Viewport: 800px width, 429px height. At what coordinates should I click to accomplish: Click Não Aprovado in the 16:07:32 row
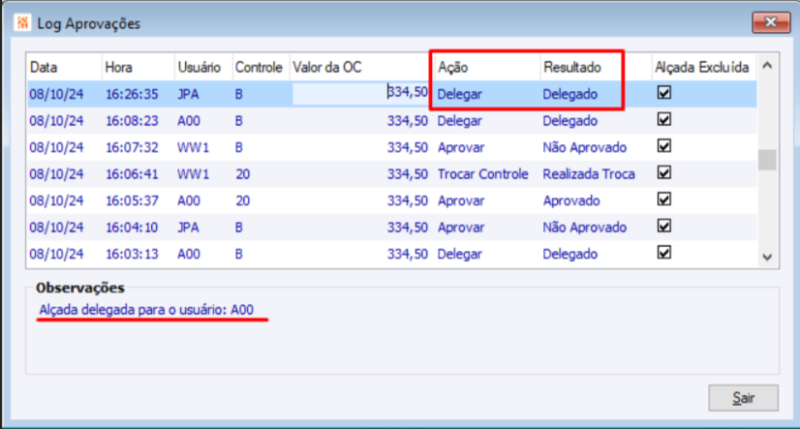click(584, 147)
